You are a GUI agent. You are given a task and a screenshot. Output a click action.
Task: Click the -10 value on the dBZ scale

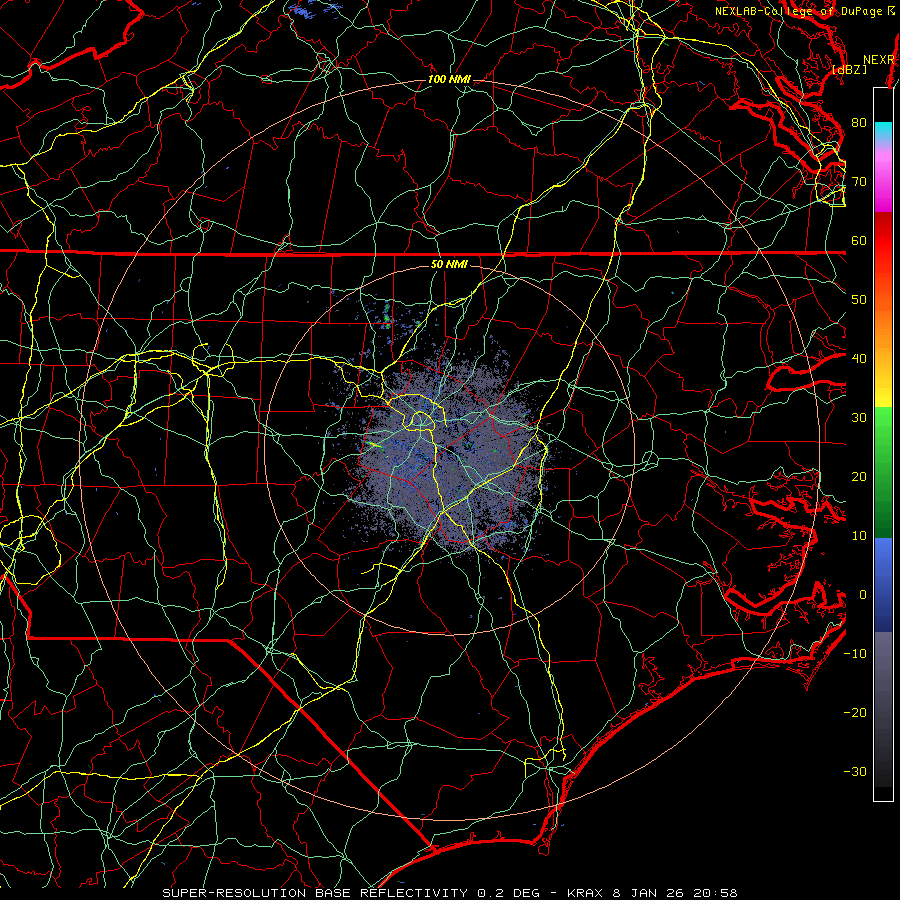pos(855,654)
